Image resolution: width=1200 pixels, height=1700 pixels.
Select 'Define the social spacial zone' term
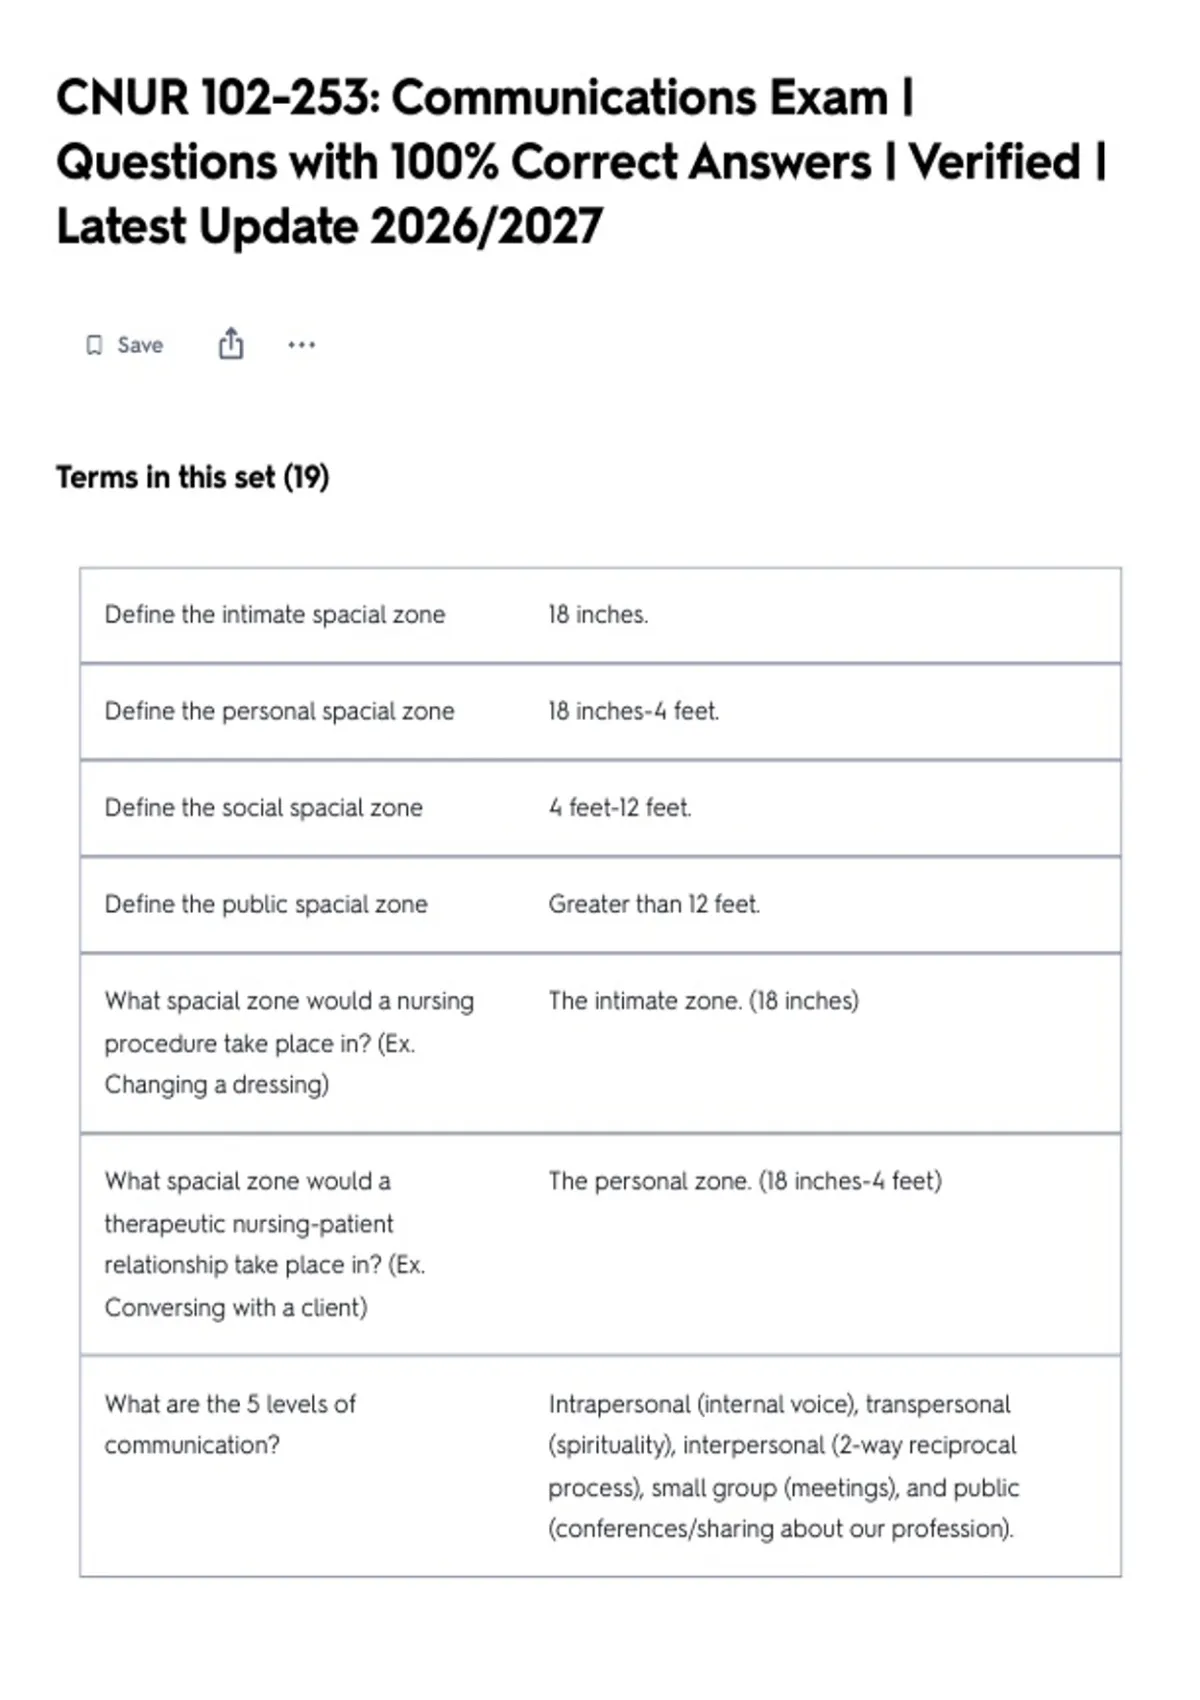click(264, 807)
